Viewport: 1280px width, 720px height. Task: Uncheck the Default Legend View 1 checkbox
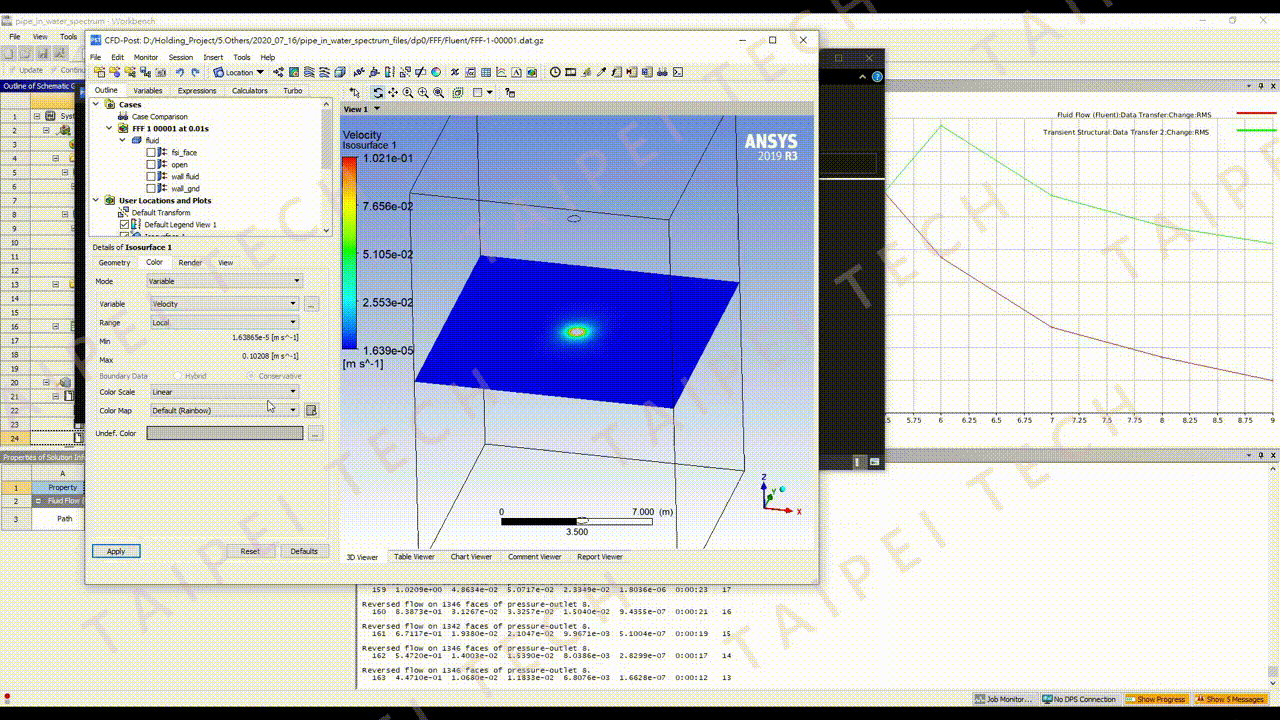tap(124, 225)
